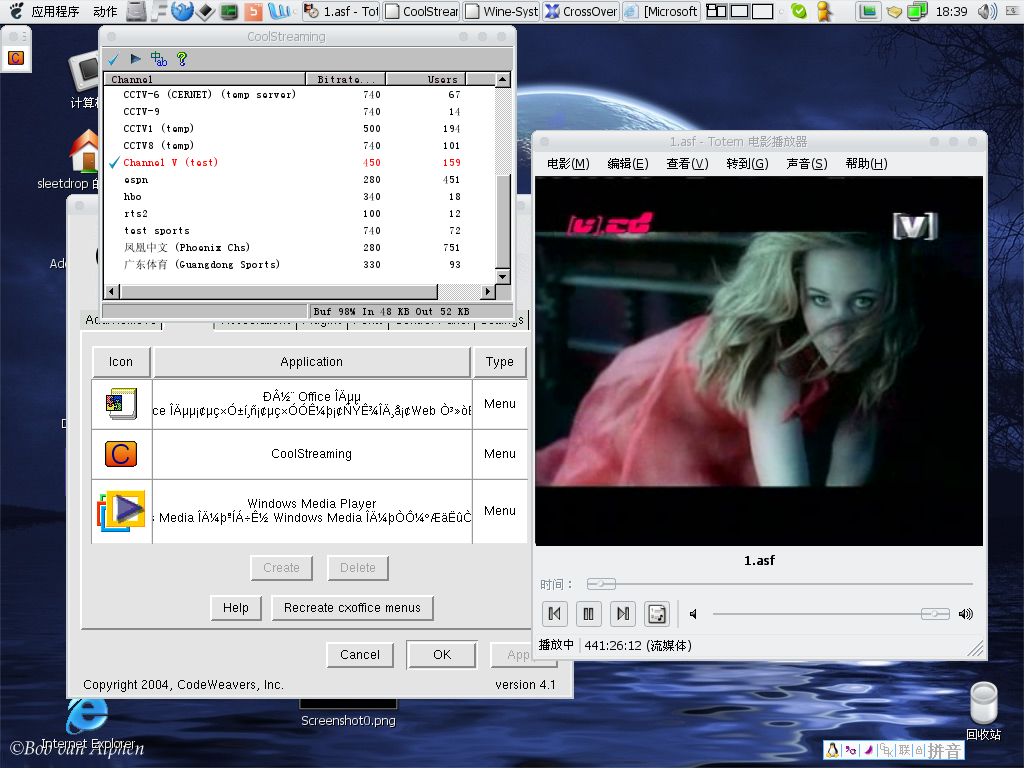Click the Create button in CrossOver dialog

[281, 568]
